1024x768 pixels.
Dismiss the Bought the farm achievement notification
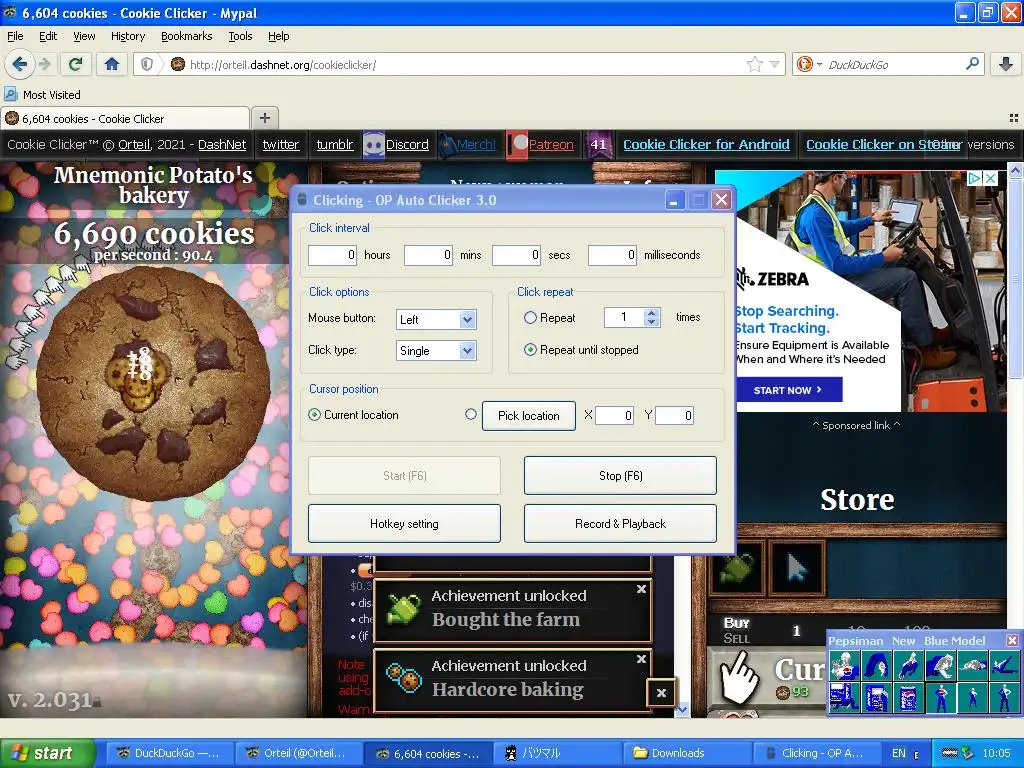click(x=641, y=589)
